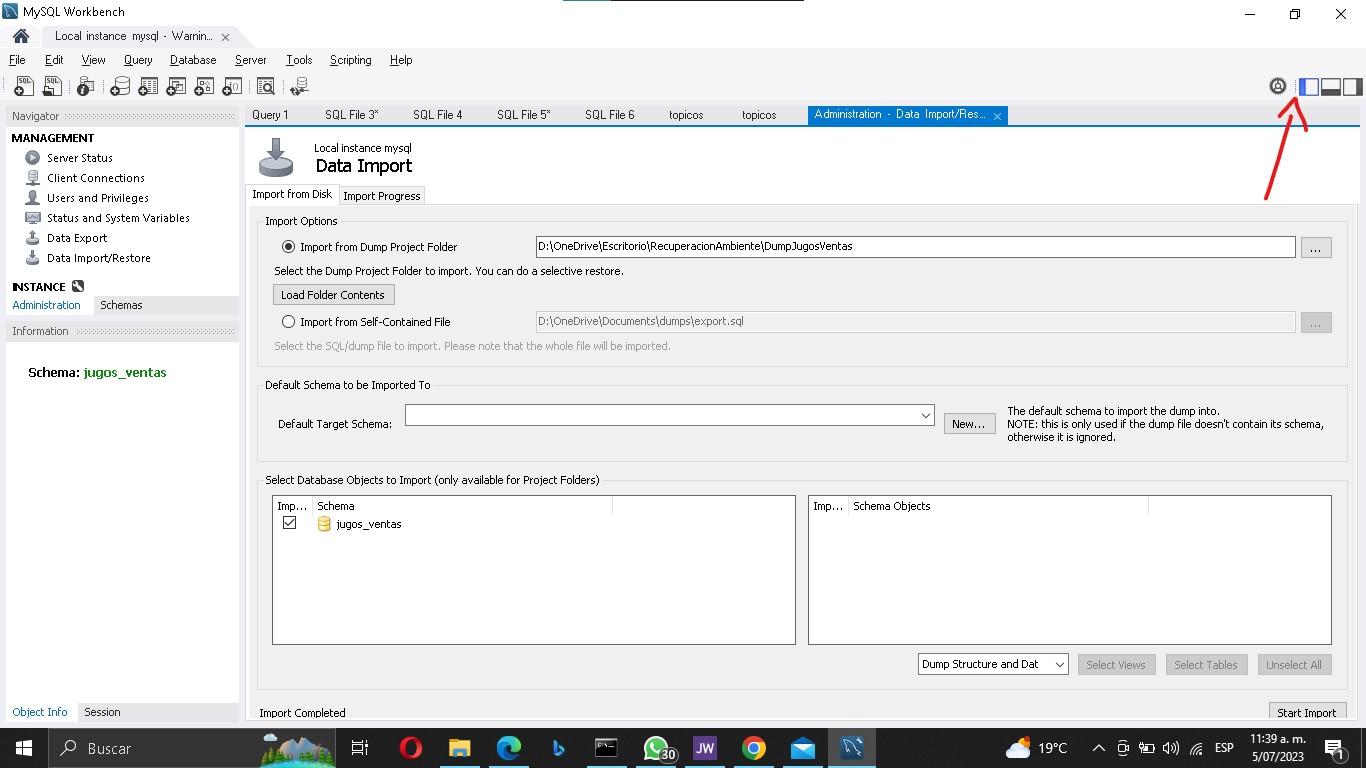The height and width of the screenshot is (768, 1366).
Task: Open the Query menu
Action: [138, 60]
